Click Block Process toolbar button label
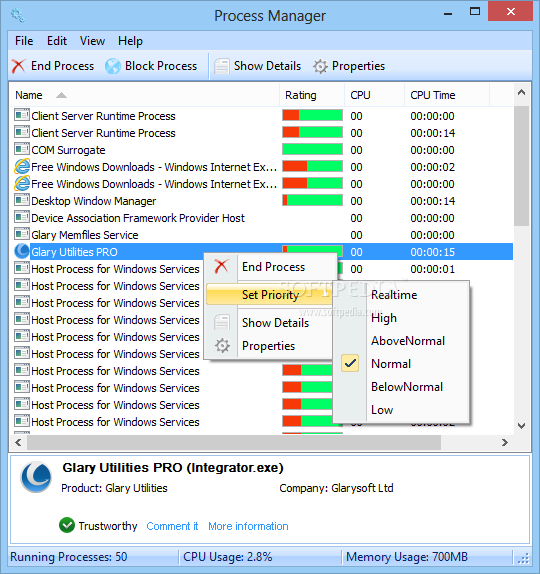The height and width of the screenshot is (574, 540). (x=161, y=66)
